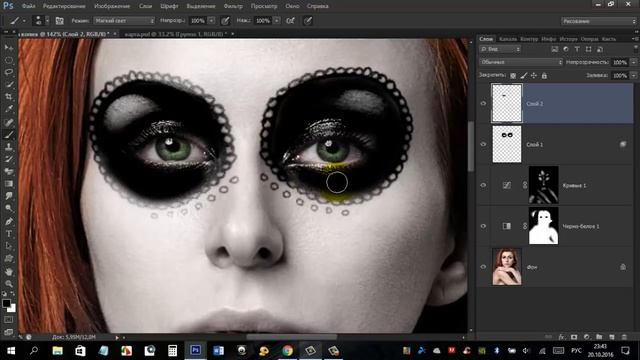Screen dimensions: 640x360
Task: Filter layers by adjustment layers icon
Action: coord(566,49)
